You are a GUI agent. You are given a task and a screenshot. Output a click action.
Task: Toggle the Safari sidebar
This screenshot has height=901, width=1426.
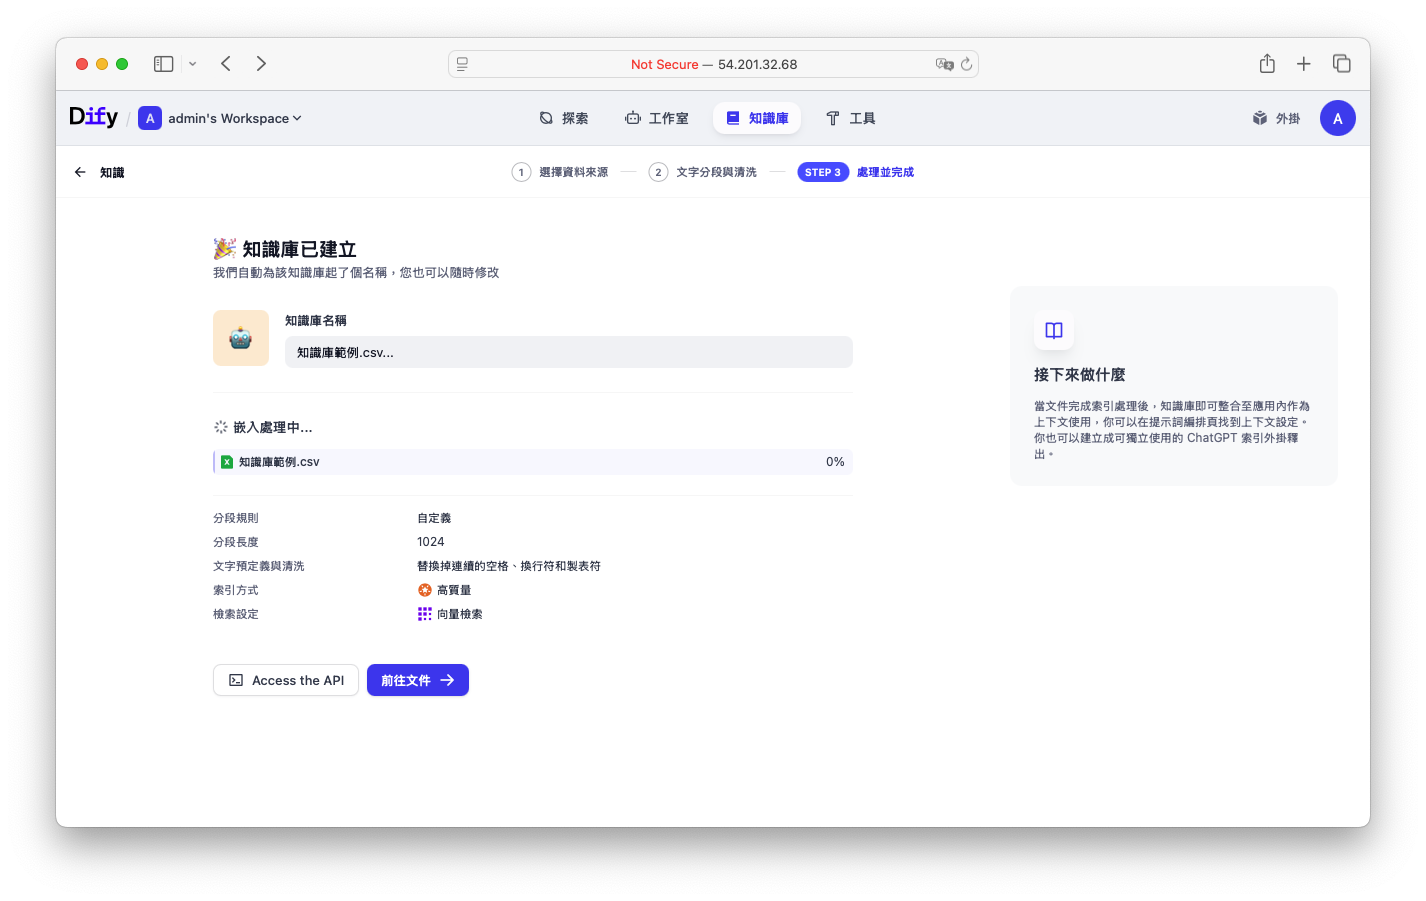163,64
